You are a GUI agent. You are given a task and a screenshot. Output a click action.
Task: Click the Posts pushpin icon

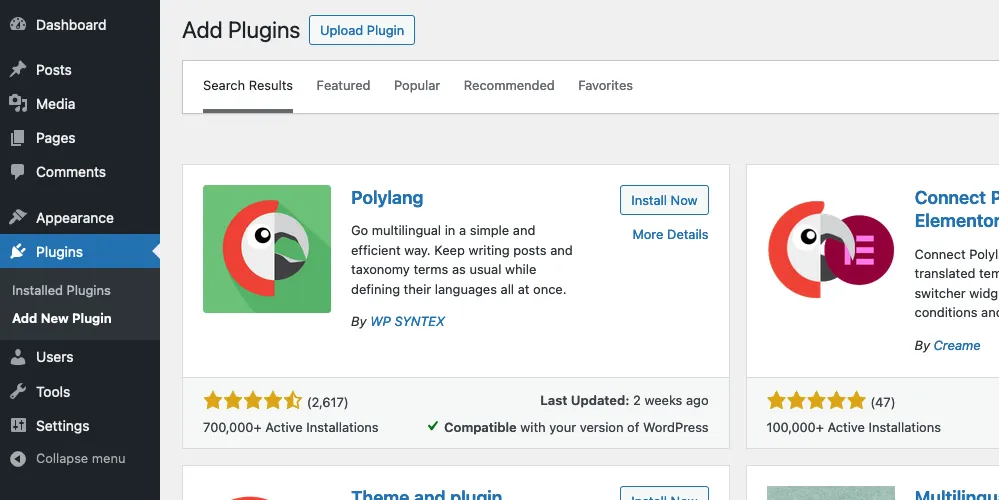pos(18,69)
